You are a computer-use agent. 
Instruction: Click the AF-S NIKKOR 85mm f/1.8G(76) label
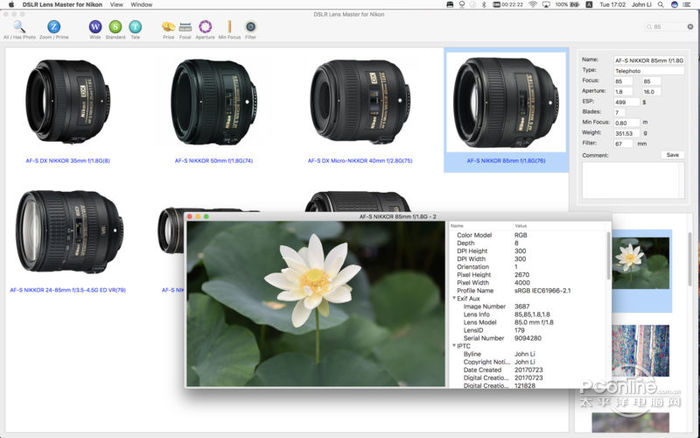pyautogui.click(x=506, y=161)
